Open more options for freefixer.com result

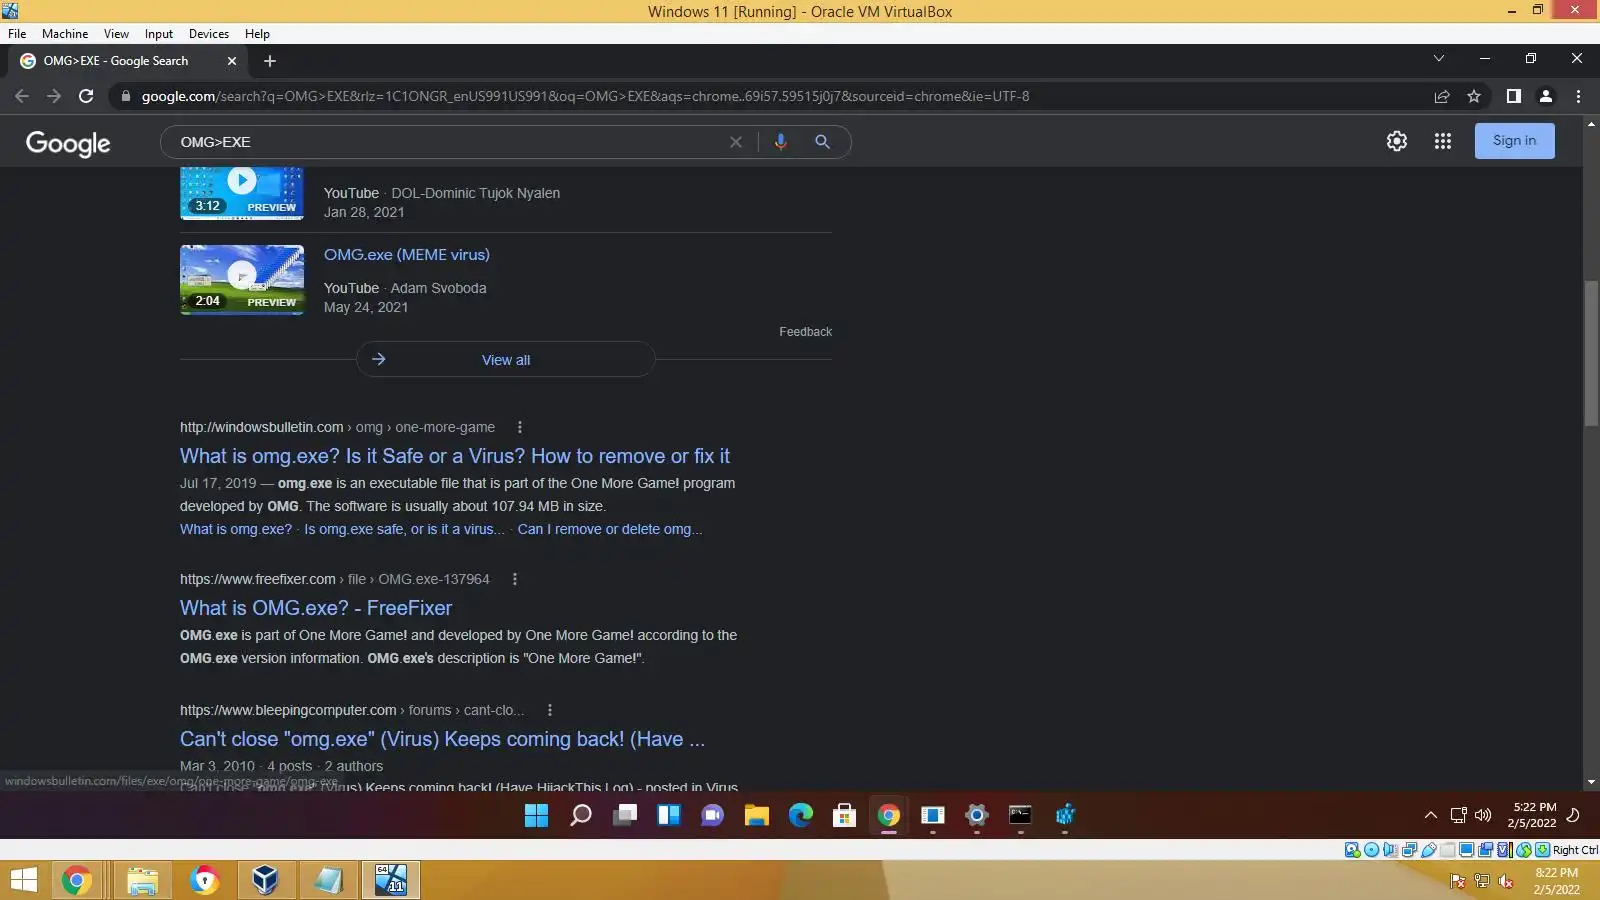point(514,579)
